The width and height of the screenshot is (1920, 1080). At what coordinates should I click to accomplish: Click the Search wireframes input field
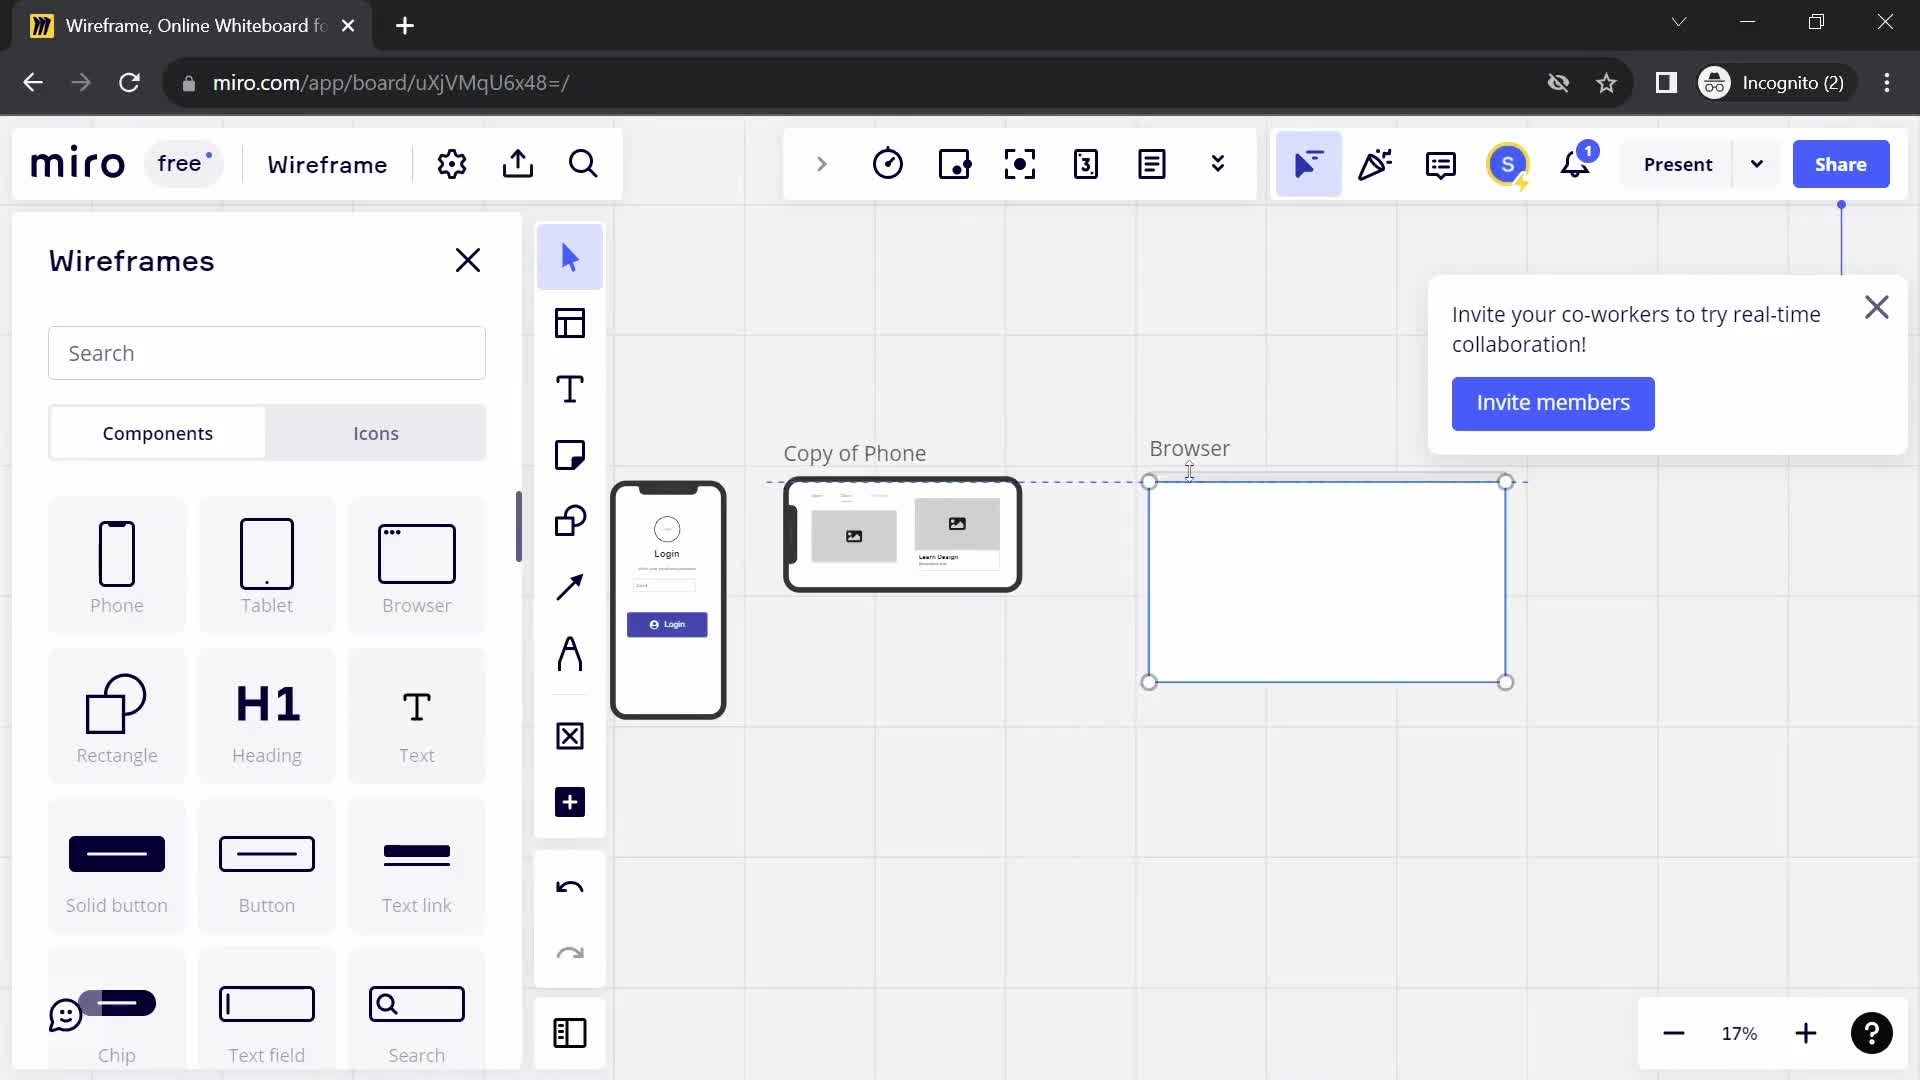[x=268, y=352]
